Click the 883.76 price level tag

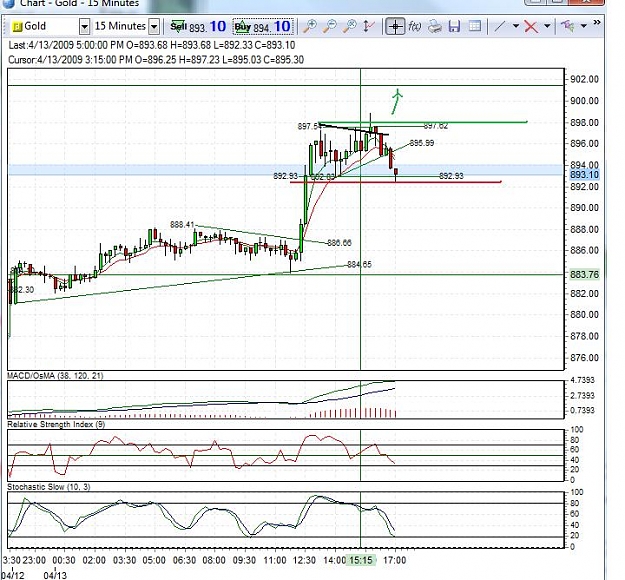584,275
